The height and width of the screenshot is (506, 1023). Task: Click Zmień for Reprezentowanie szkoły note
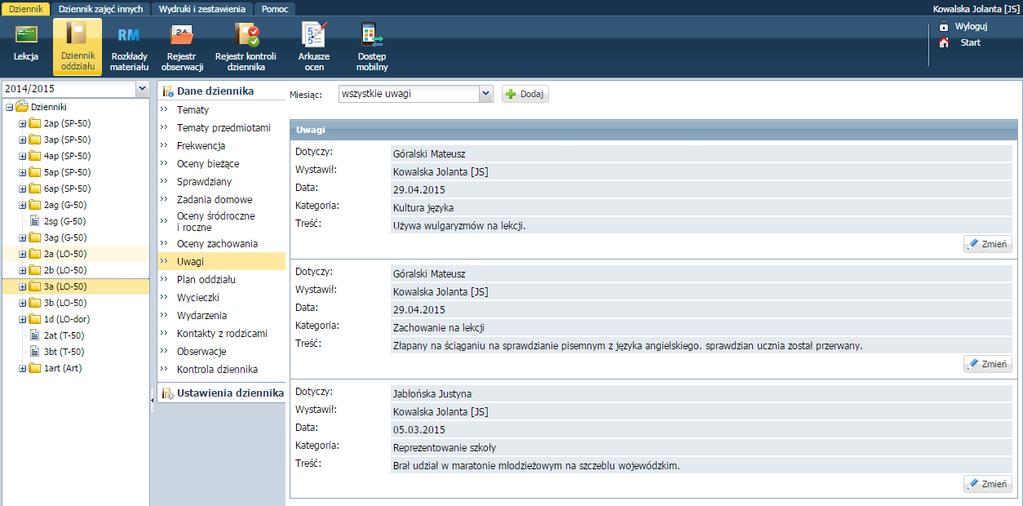pos(988,484)
